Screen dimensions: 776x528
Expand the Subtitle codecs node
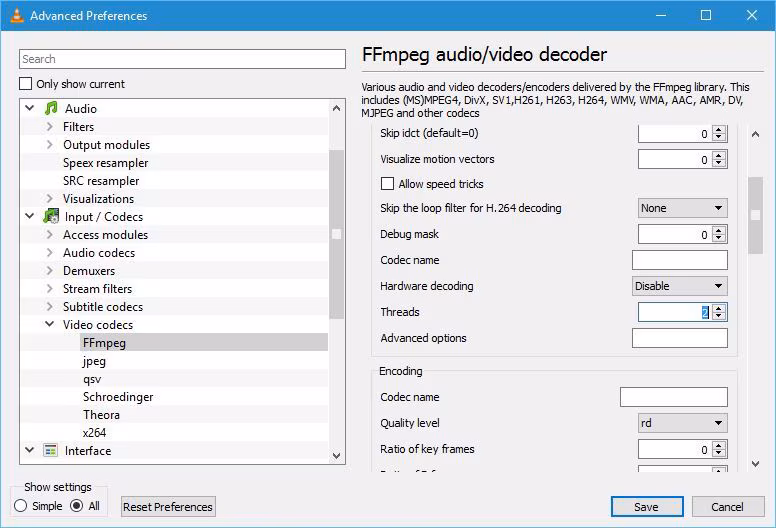tap(49, 306)
